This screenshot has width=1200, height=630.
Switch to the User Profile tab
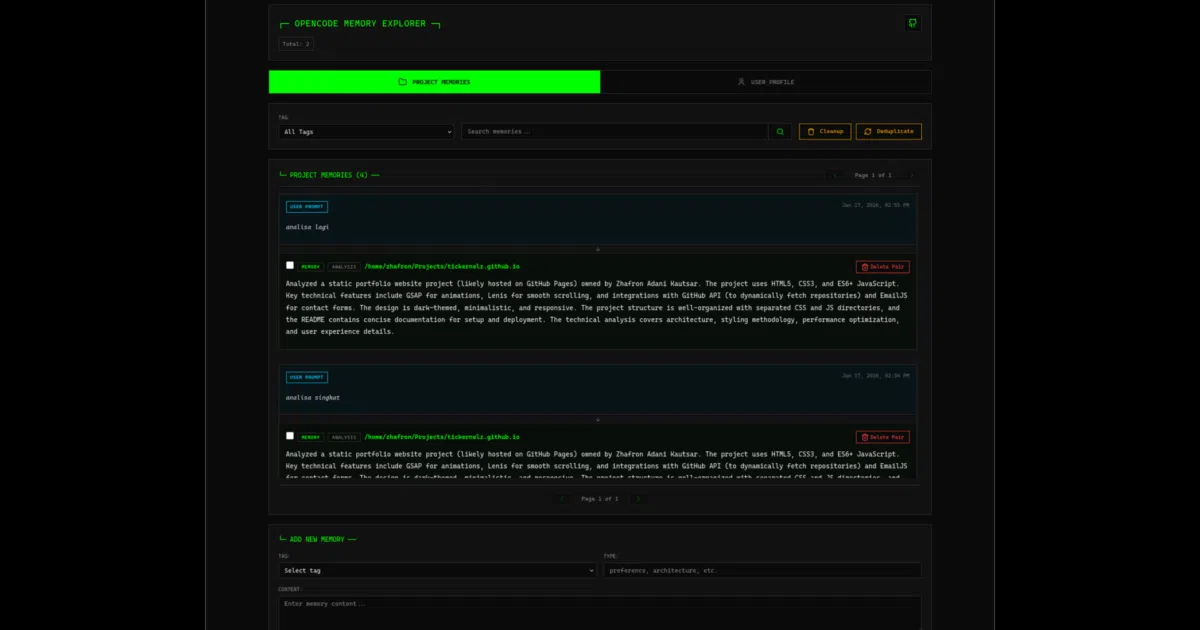(765, 82)
